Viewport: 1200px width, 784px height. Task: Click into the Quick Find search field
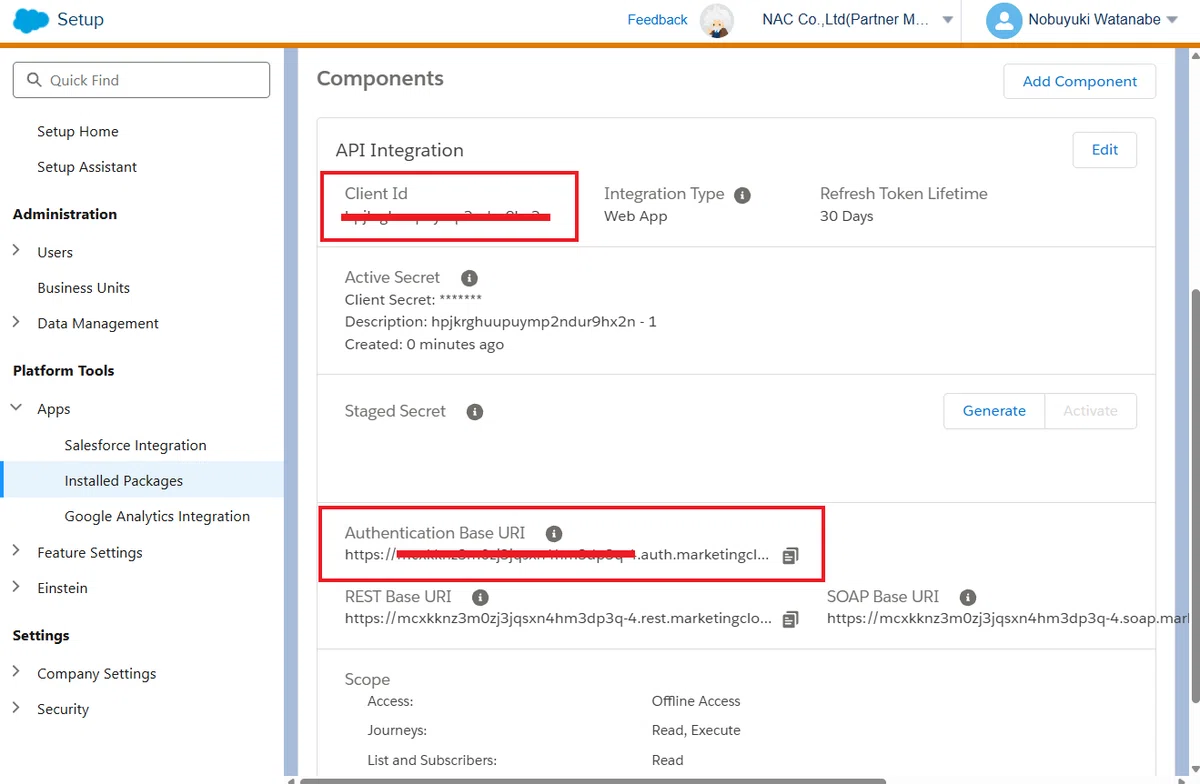point(141,80)
